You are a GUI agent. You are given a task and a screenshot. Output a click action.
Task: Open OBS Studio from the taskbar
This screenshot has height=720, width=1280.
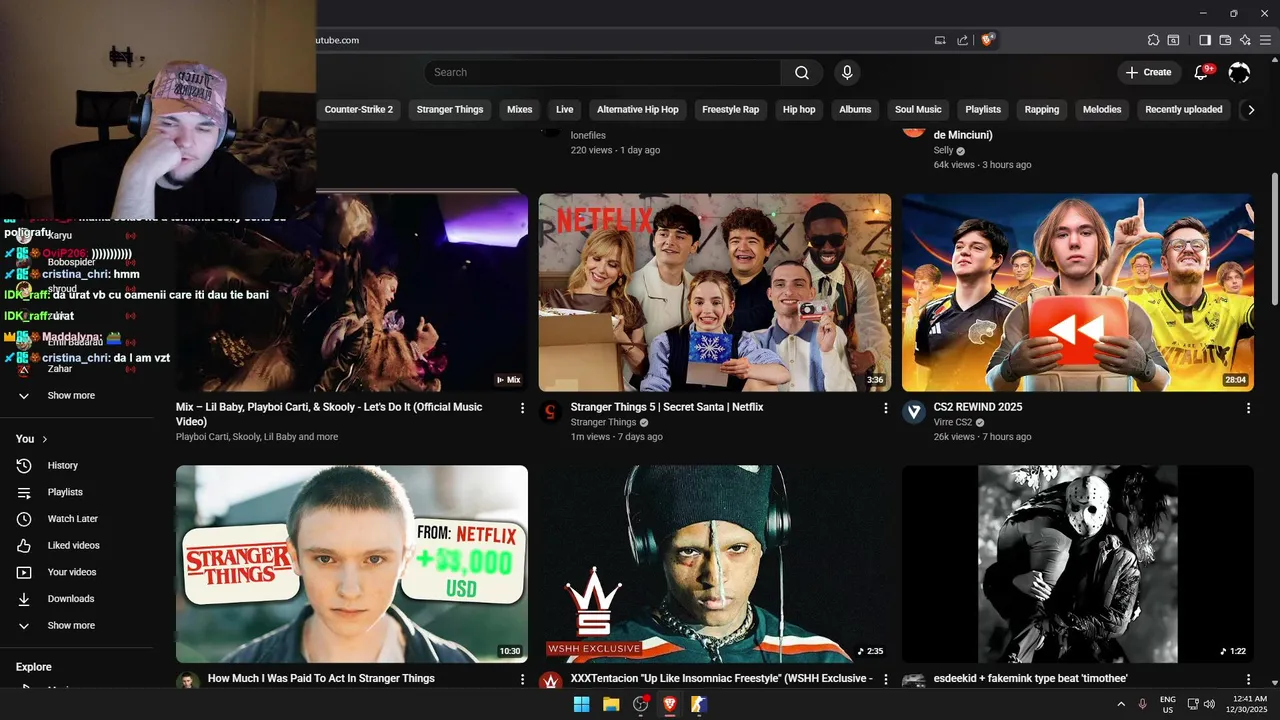click(x=641, y=704)
